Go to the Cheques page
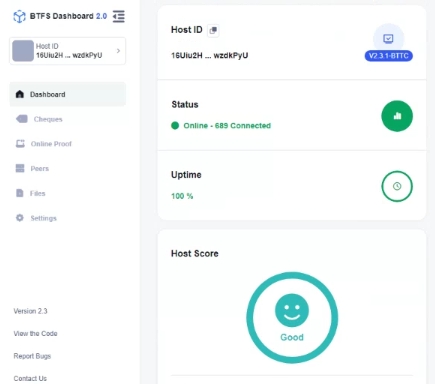This screenshot has width=435, height=384. tap(48, 119)
